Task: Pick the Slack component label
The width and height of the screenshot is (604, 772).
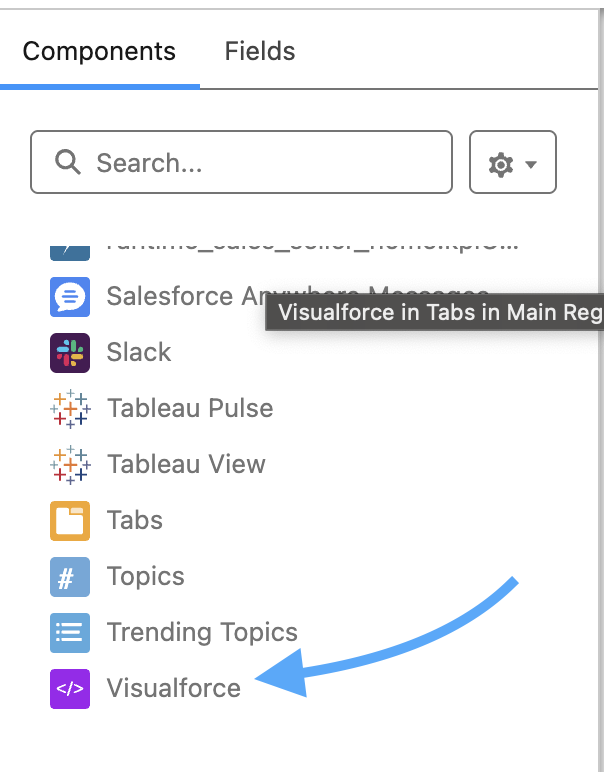Action: click(x=139, y=352)
